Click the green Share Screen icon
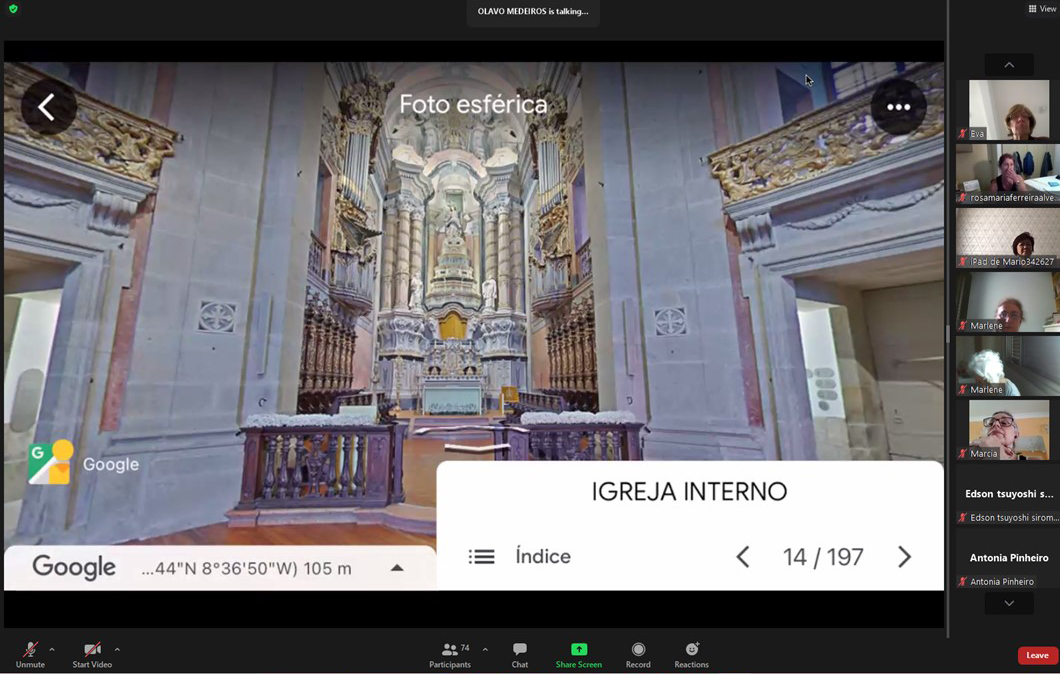Screen dimensions: 1060x674 (579, 650)
